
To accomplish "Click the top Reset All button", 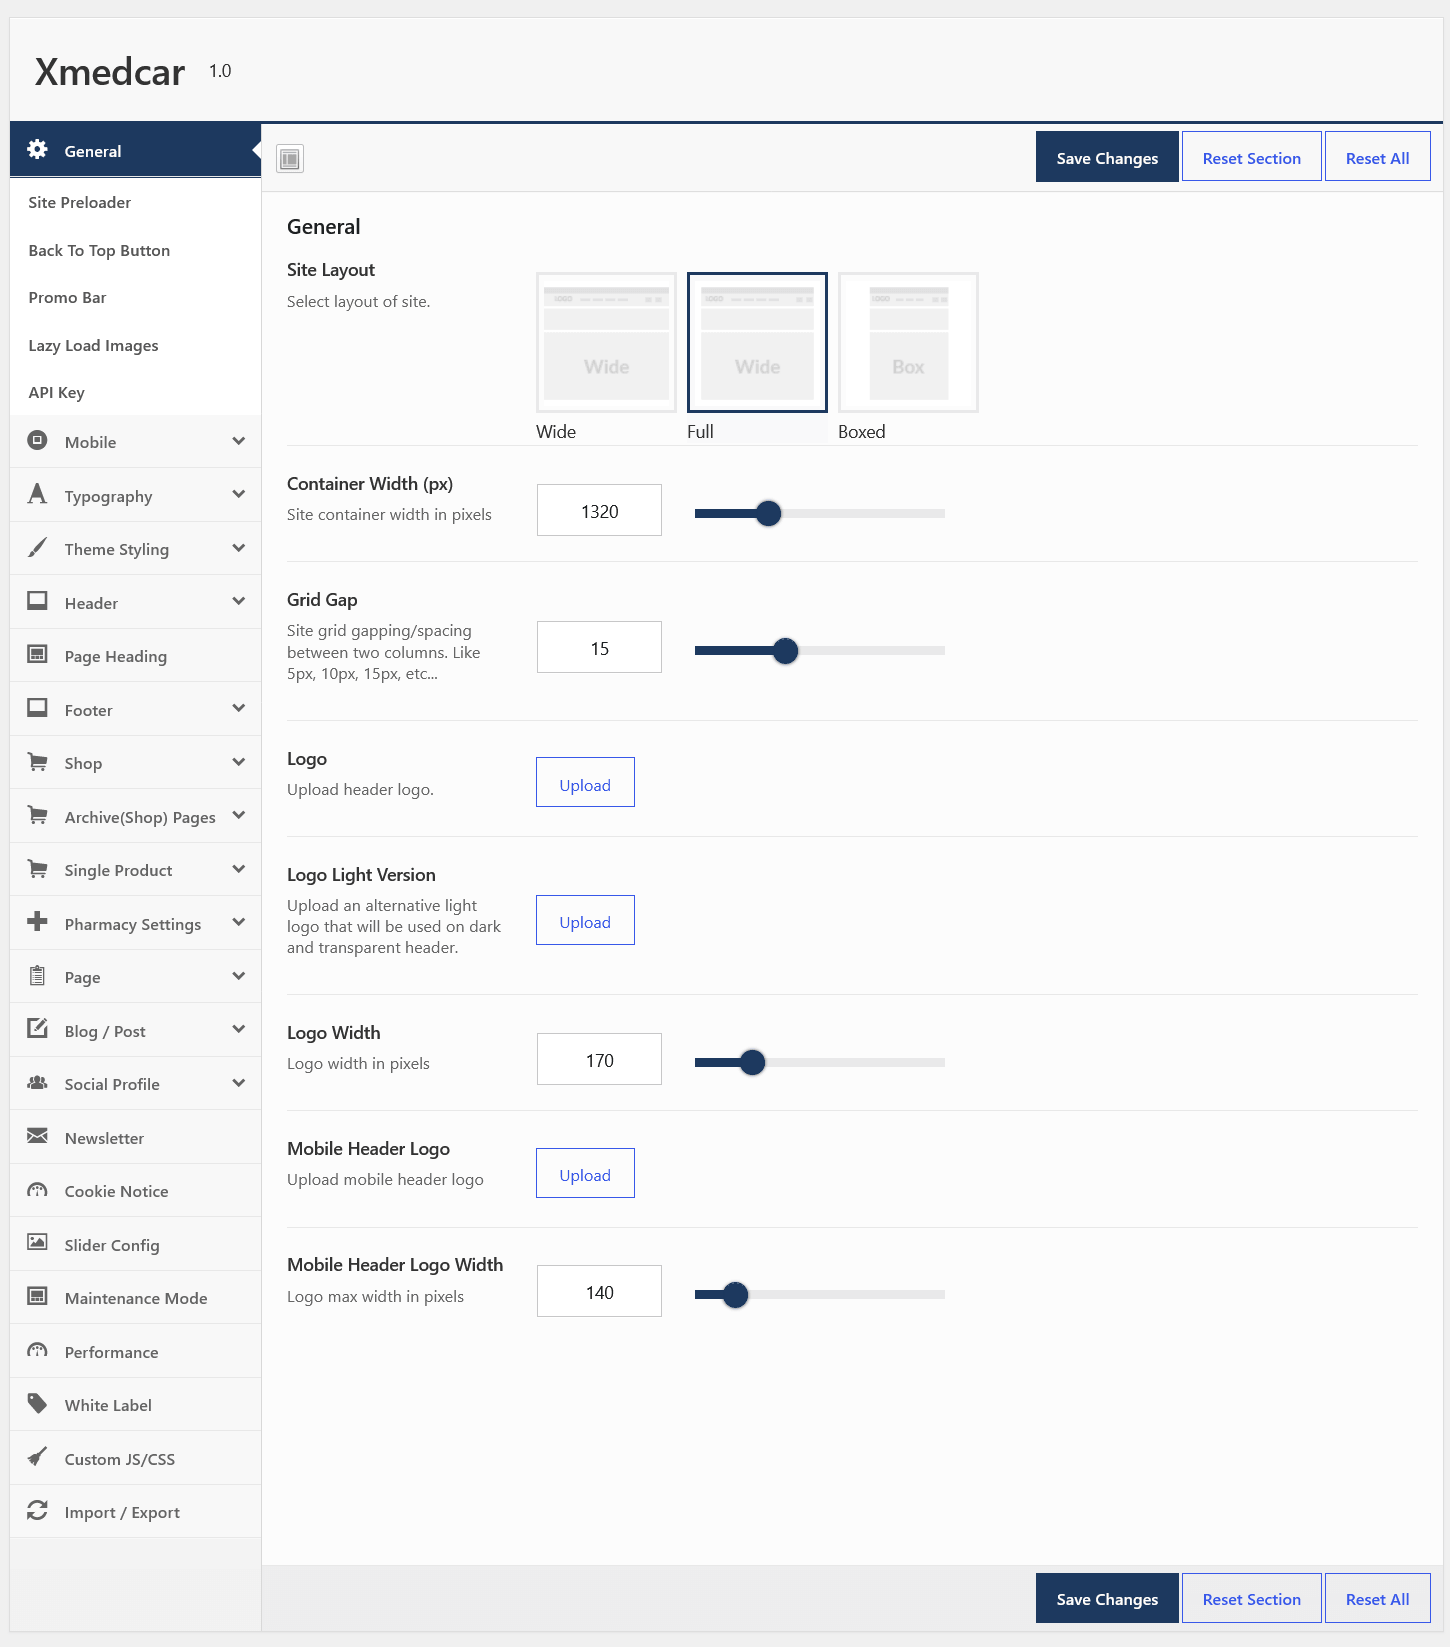I will tap(1377, 157).
